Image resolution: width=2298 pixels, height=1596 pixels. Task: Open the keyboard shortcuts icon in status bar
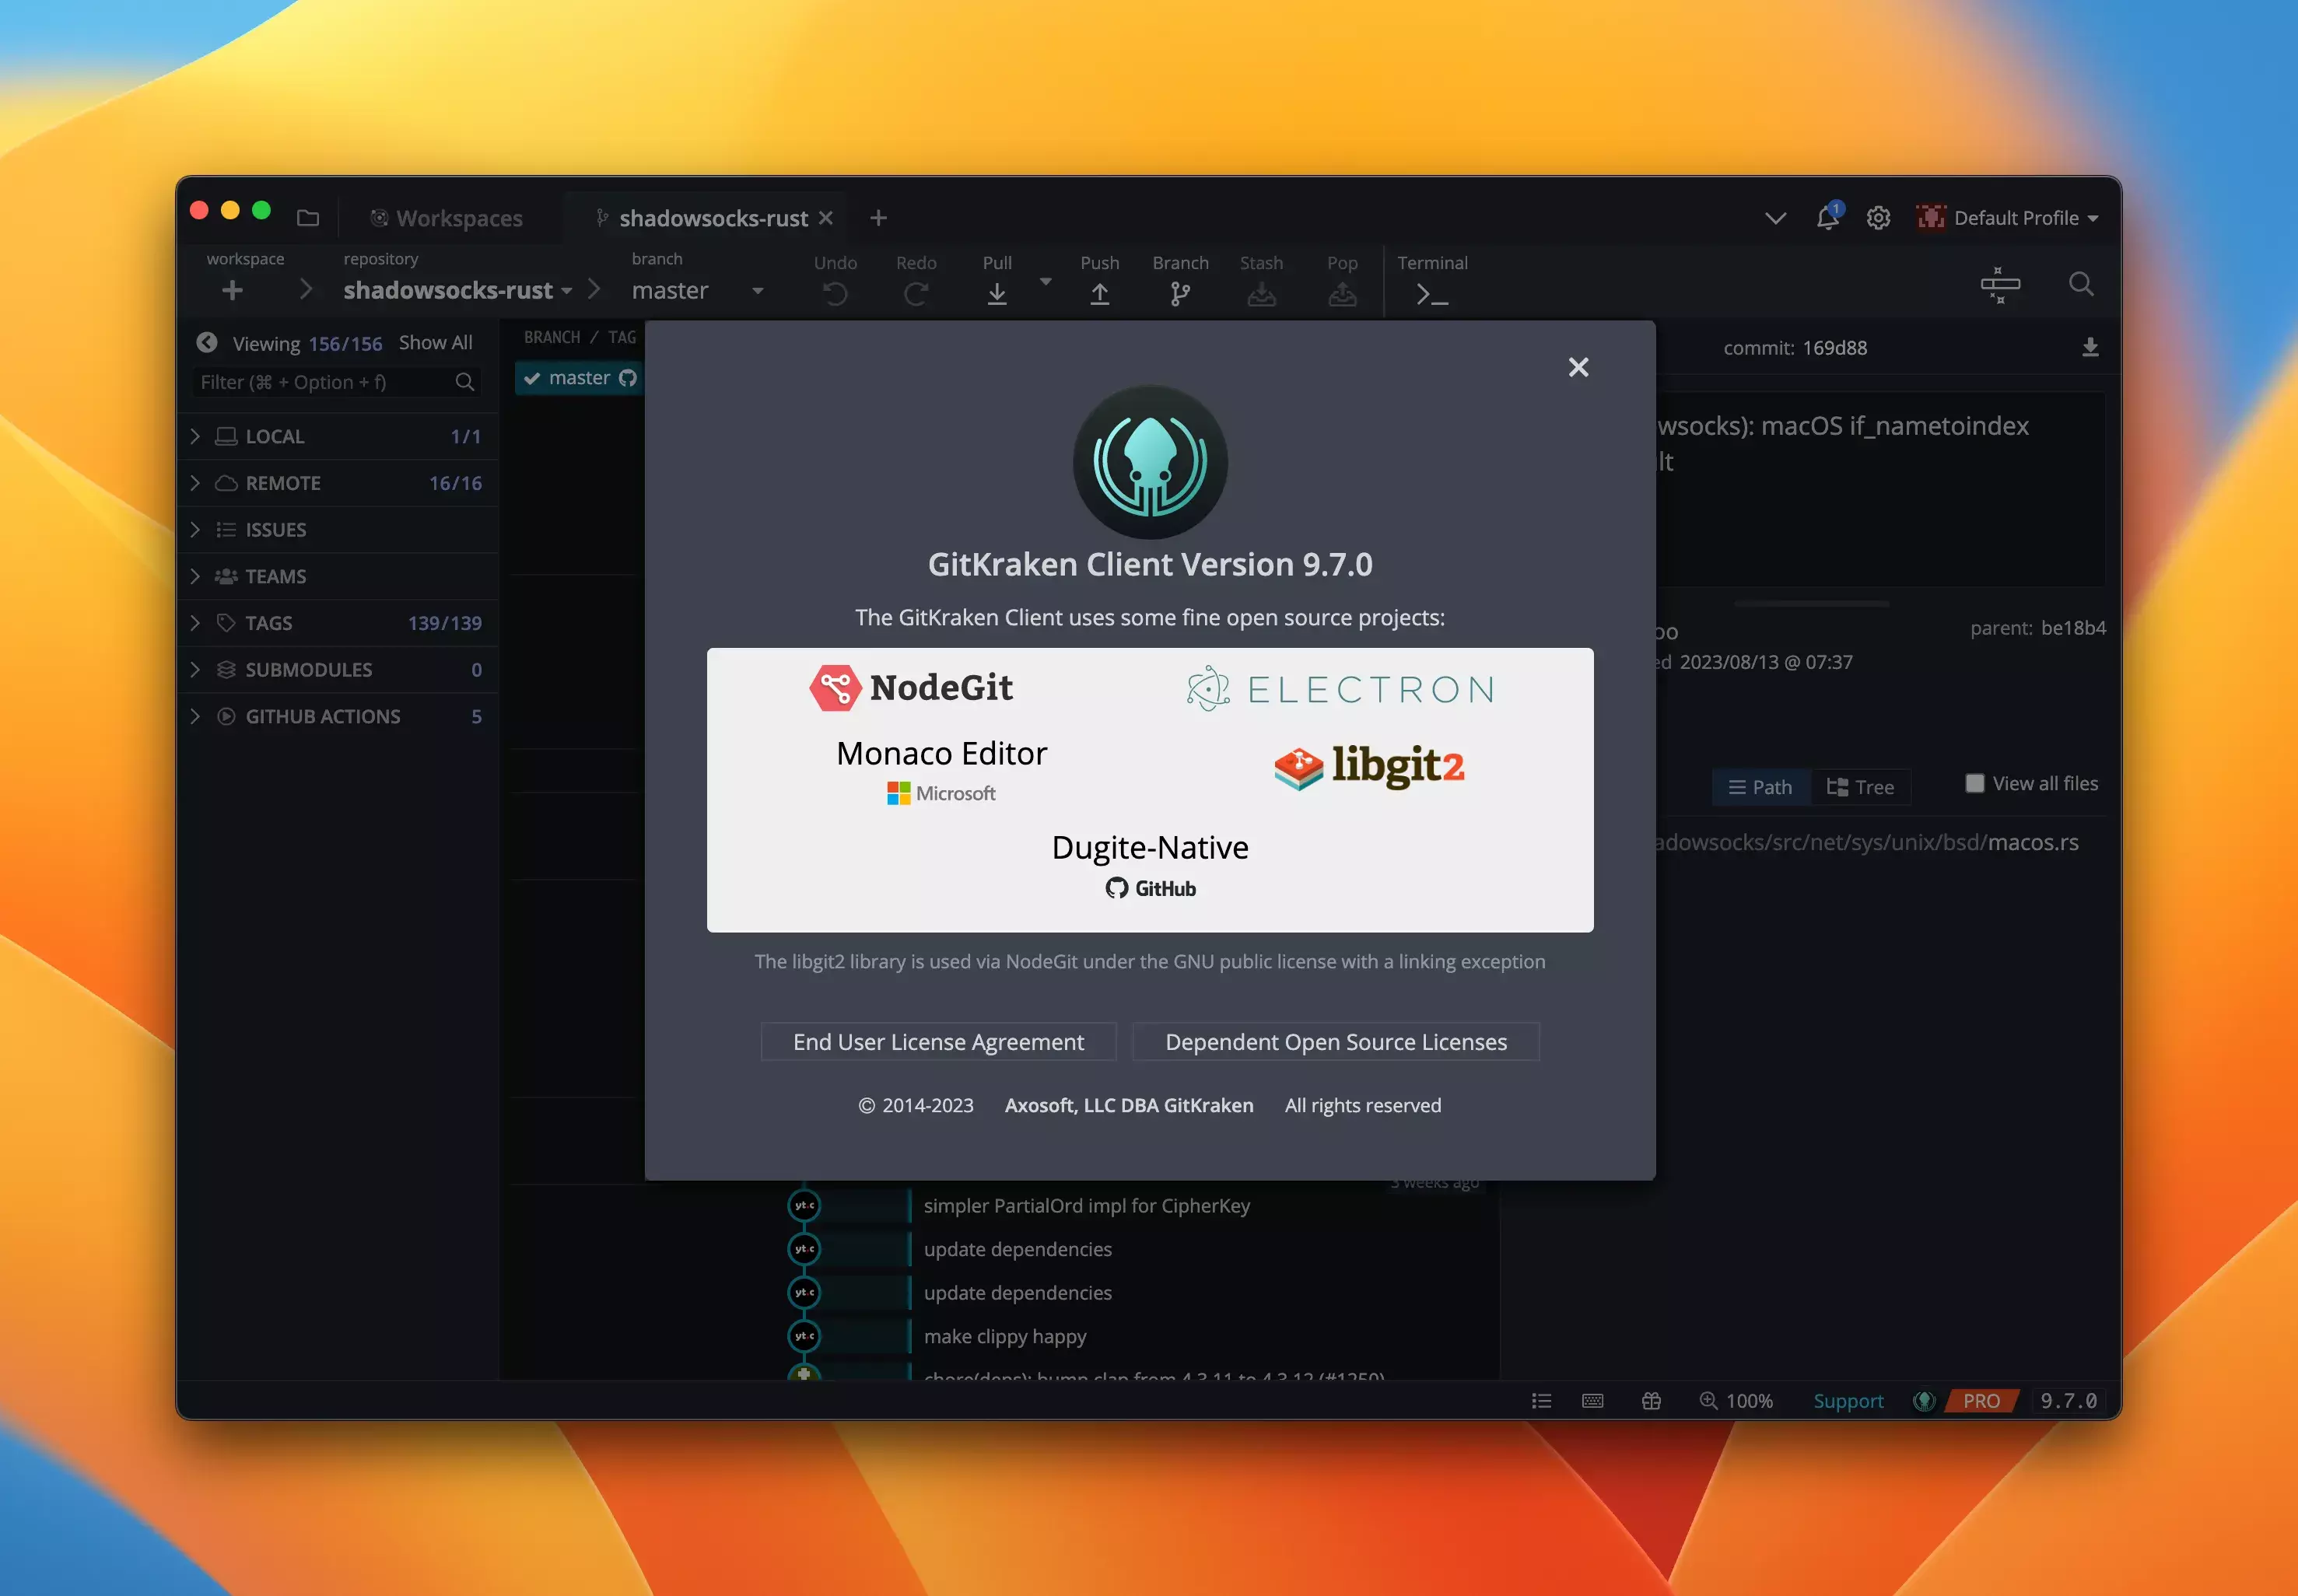click(1592, 1401)
